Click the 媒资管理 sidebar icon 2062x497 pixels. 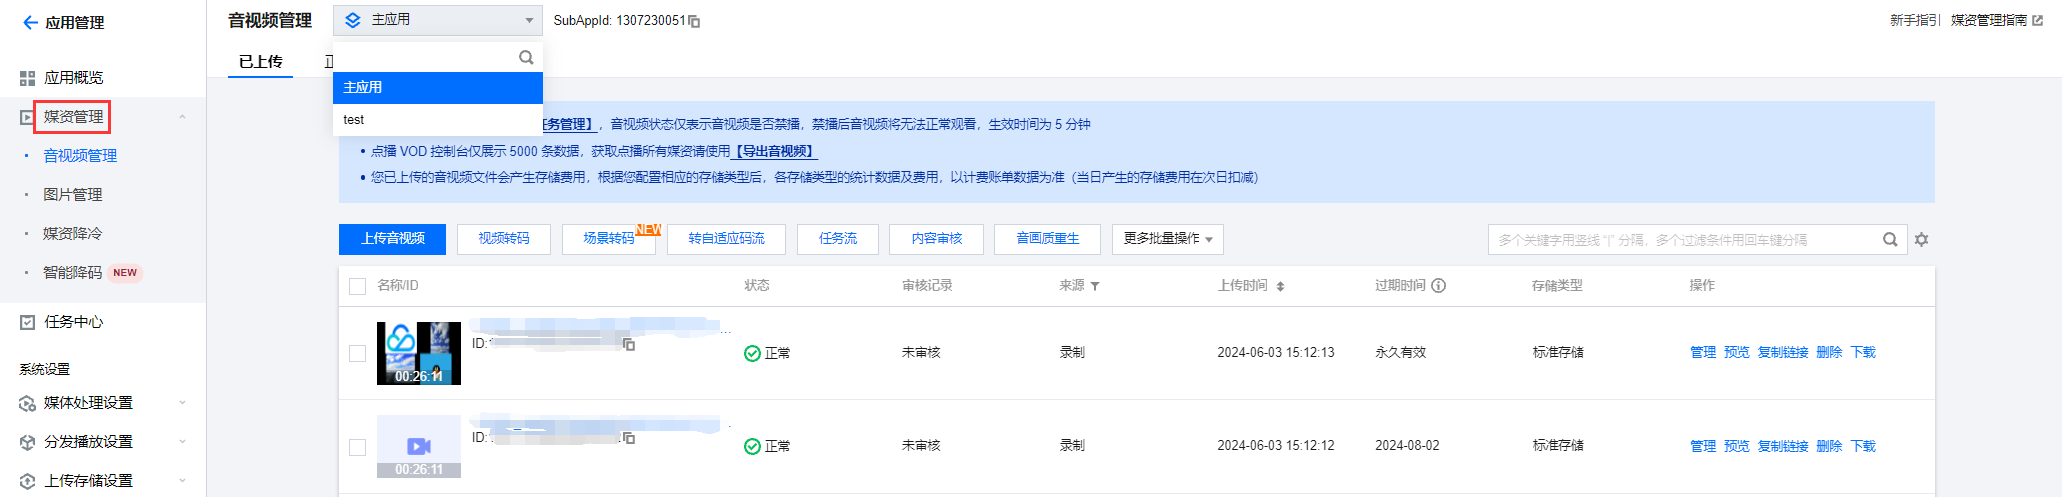(27, 117)
